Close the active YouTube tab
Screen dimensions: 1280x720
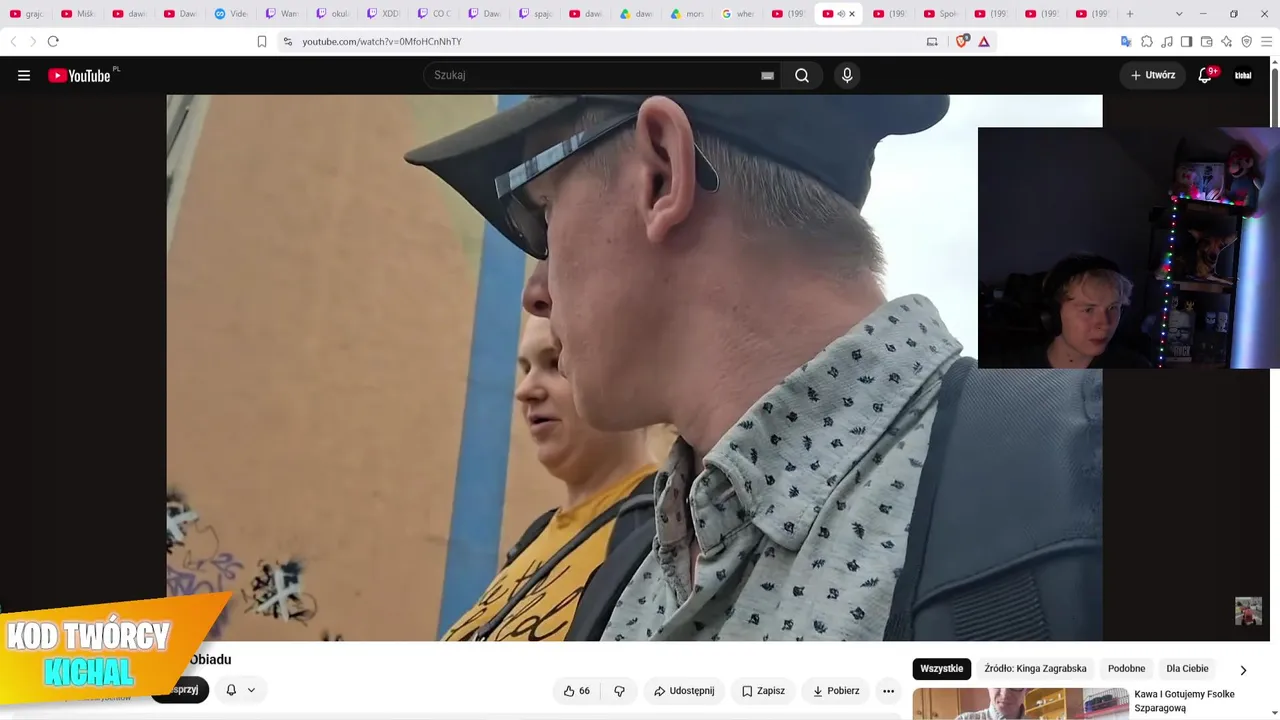pyautogui.click(x=852, y=14)
